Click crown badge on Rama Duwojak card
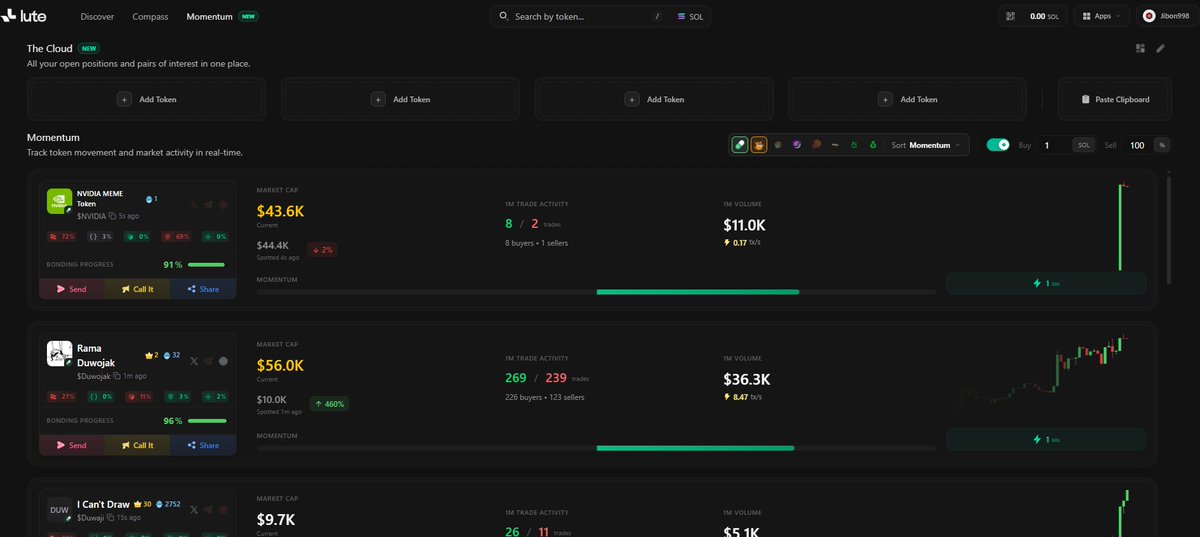 tap(152, 355)
